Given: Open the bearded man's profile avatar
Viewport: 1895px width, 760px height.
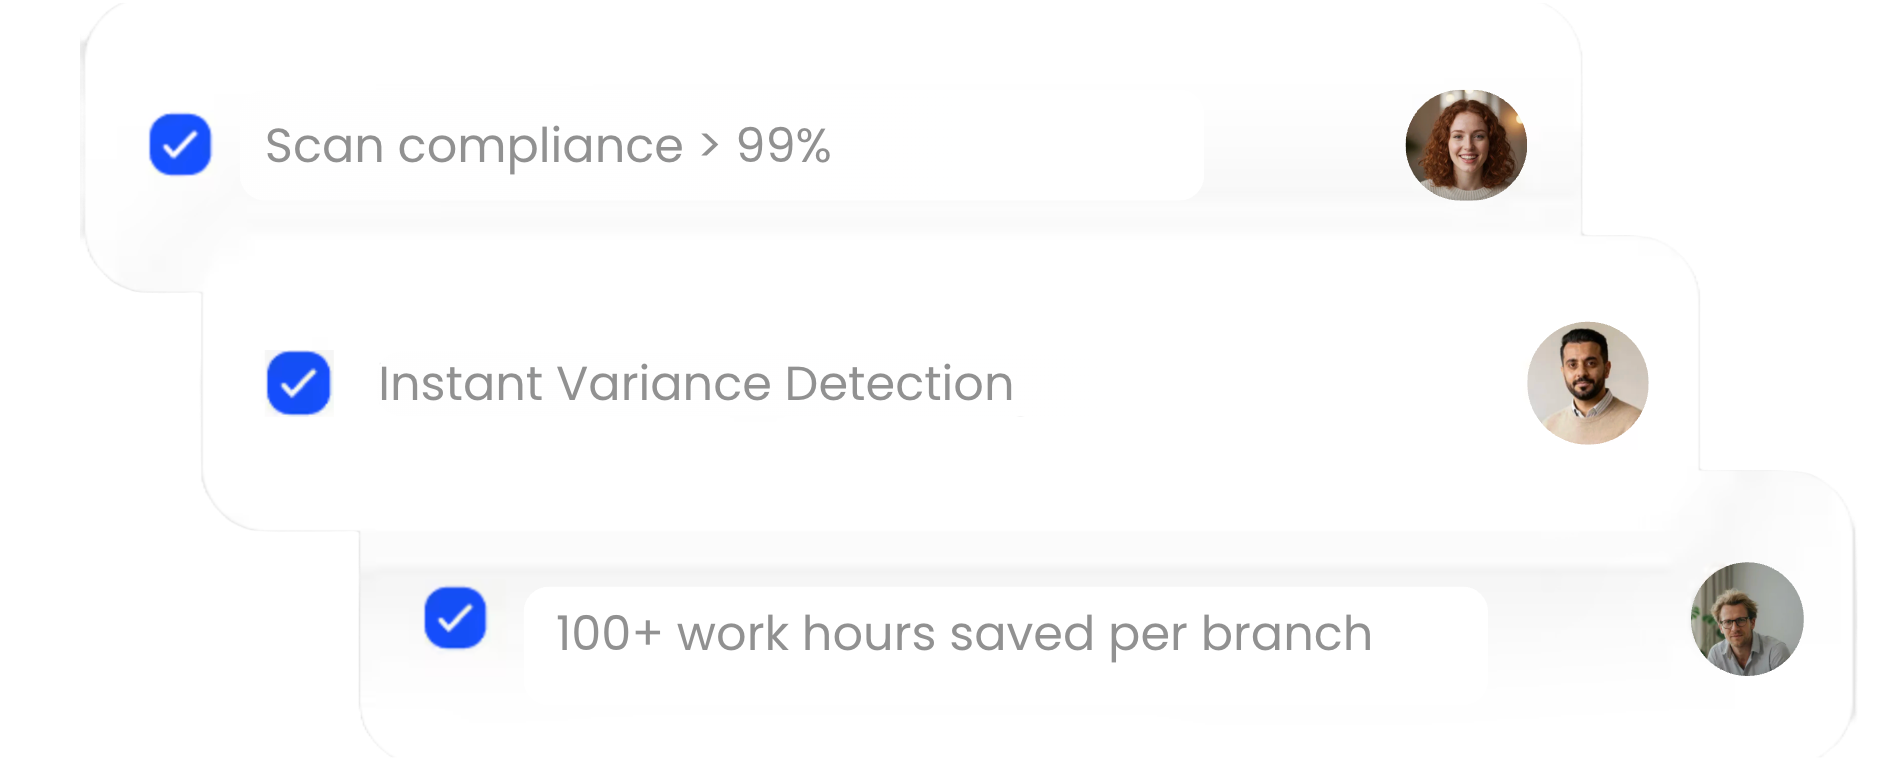Looking at the screenshot, I should [1587, 383].
